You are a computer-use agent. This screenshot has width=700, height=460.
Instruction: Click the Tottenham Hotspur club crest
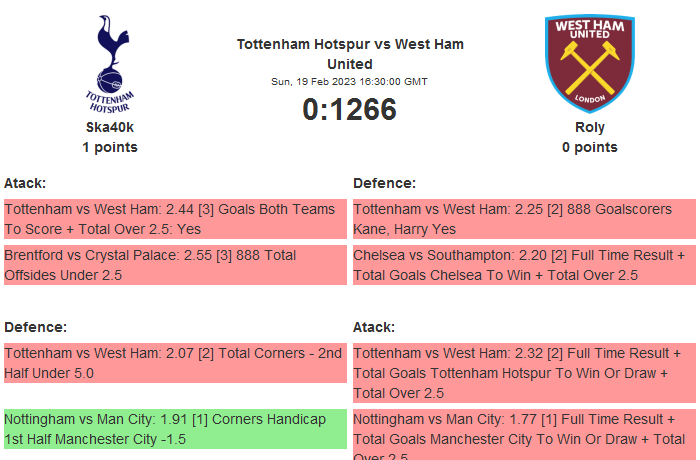110,62
